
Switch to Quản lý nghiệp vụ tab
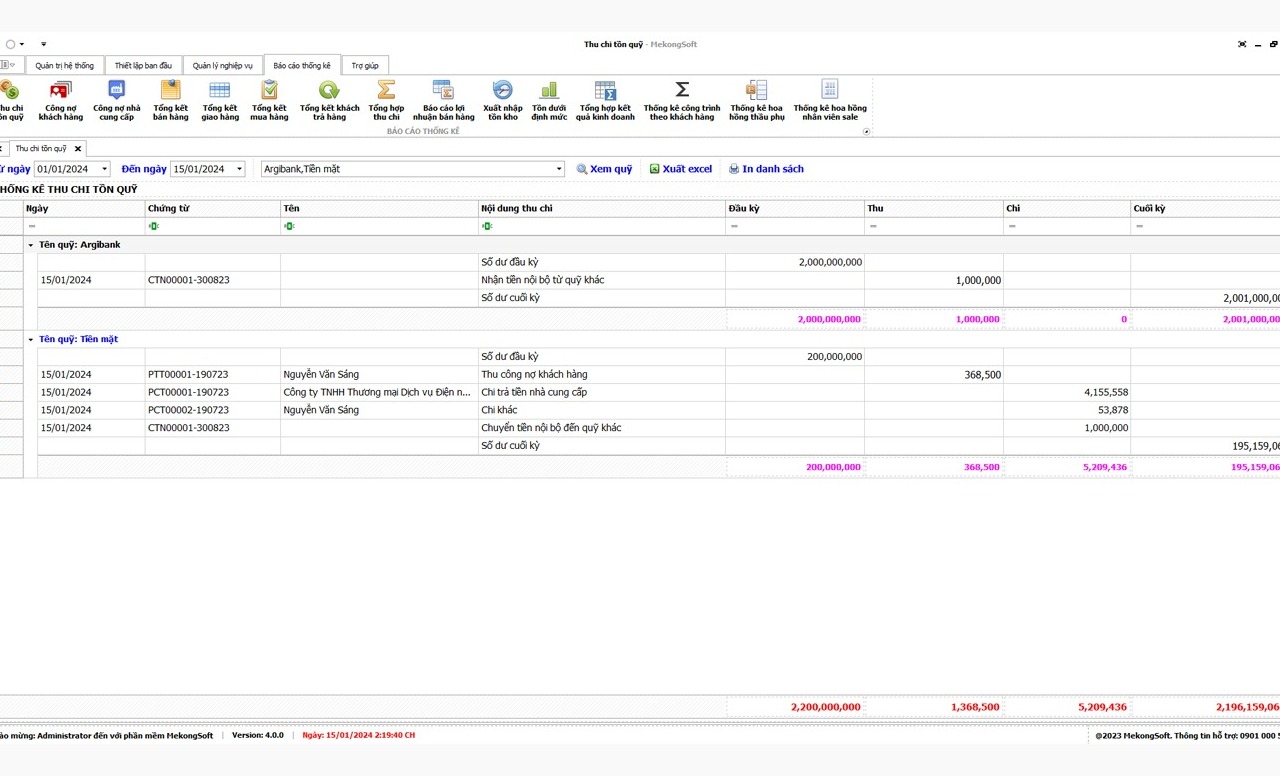click(222, 66)
